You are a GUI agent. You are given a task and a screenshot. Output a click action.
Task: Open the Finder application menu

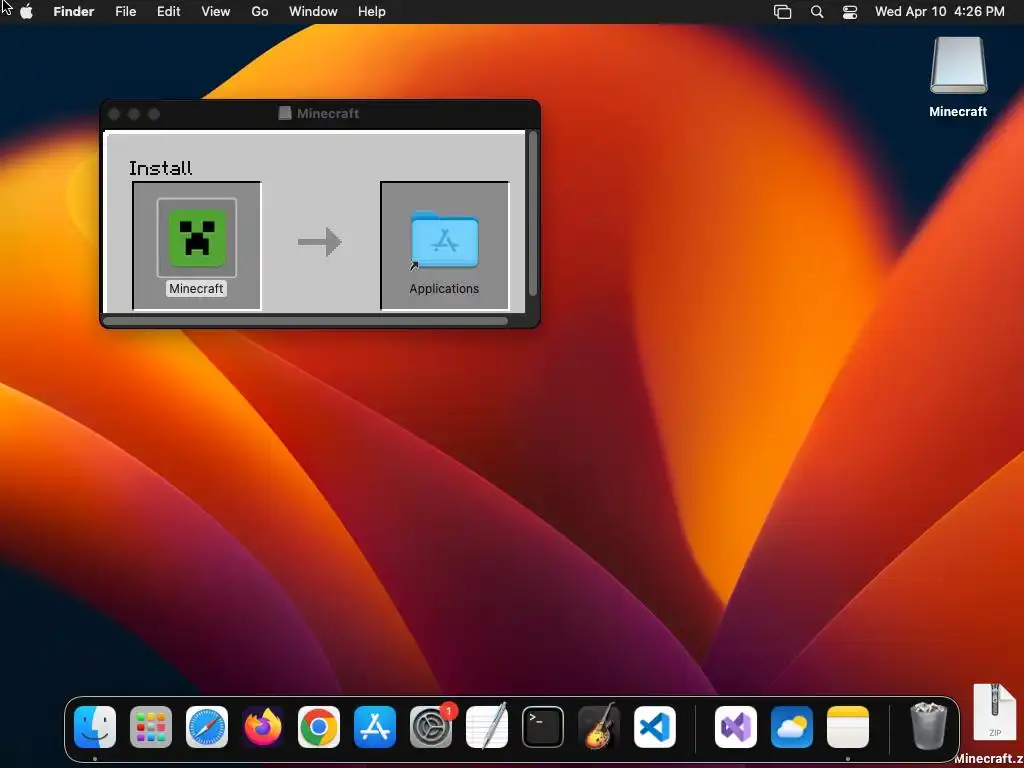[74, 12]
